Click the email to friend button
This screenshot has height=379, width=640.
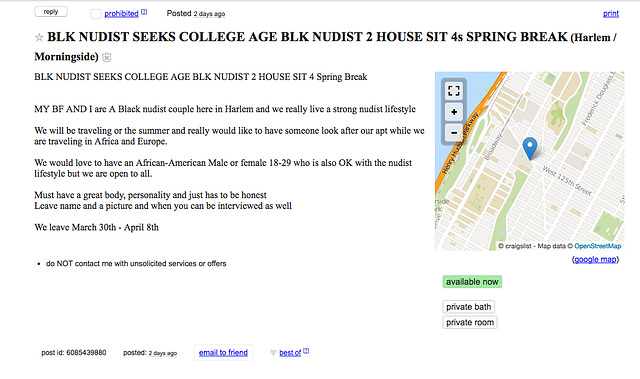pos(223,352)
